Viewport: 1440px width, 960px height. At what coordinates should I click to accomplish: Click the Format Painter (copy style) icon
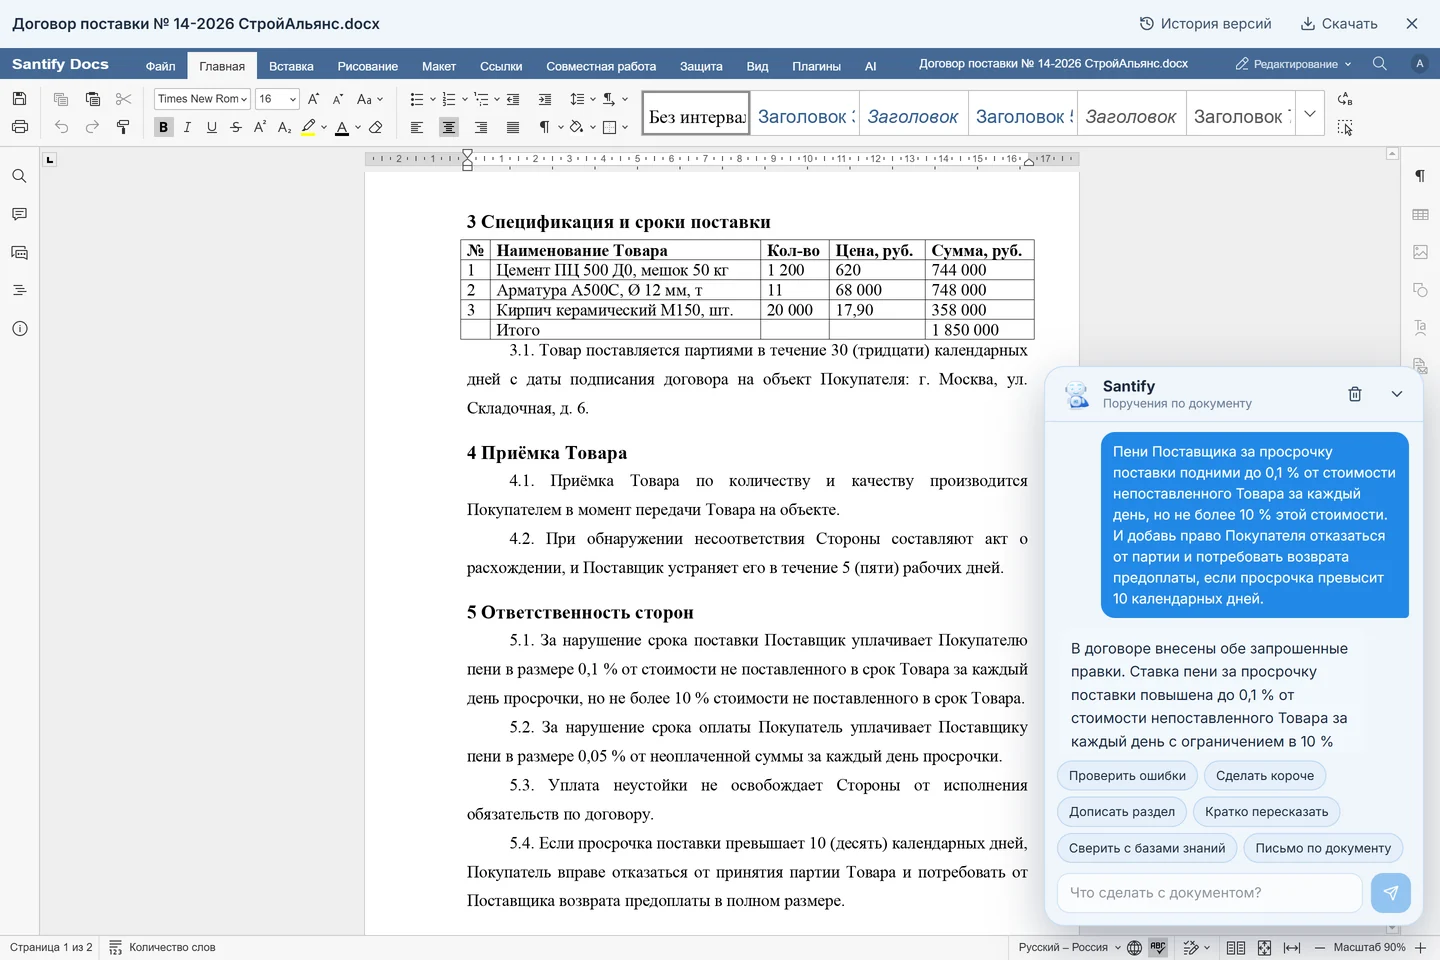[x=123, y=127]
